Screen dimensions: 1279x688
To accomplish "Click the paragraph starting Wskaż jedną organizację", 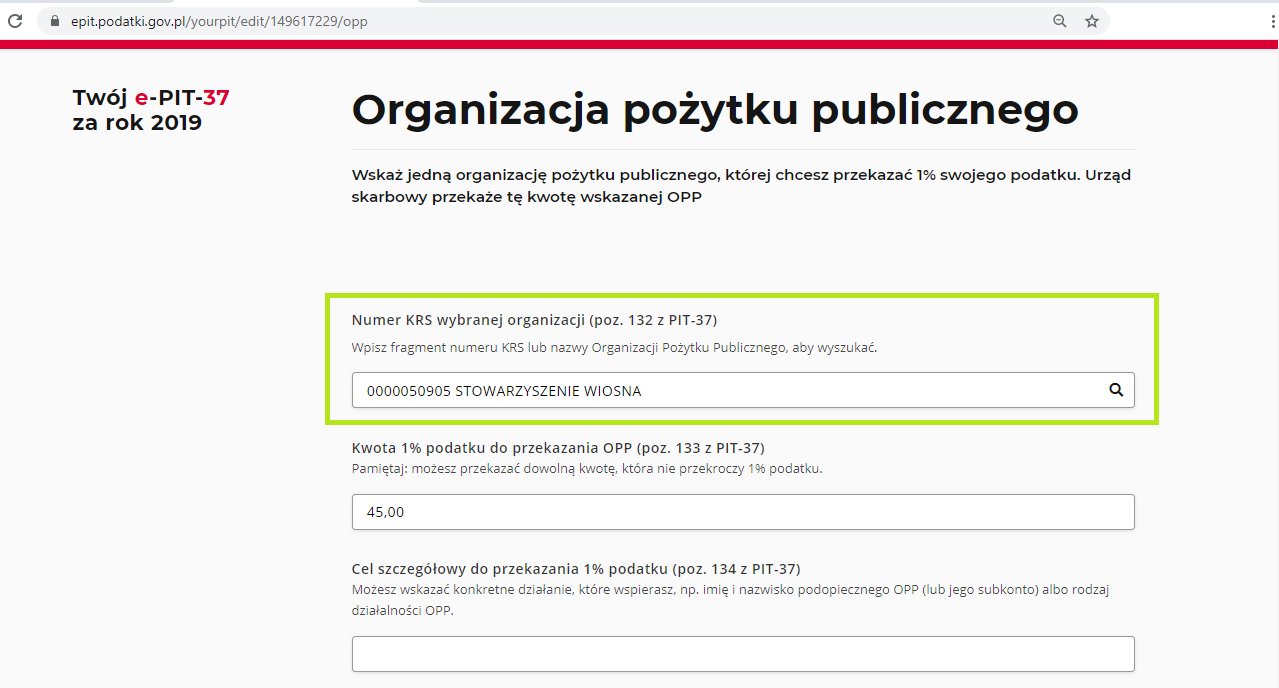I will [741, 186].
